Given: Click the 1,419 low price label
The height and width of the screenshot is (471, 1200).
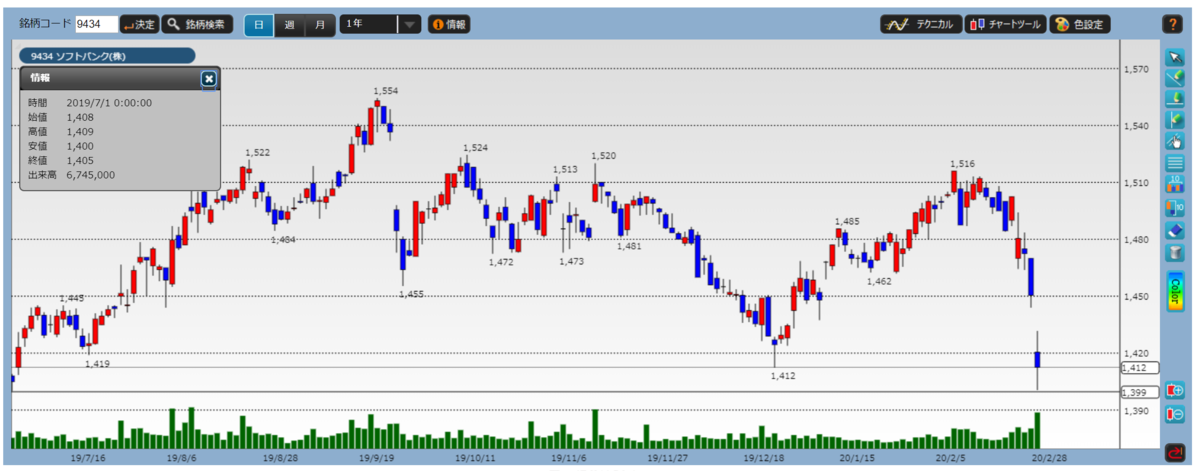Looking at the screenshot, I should coord(97,364).
